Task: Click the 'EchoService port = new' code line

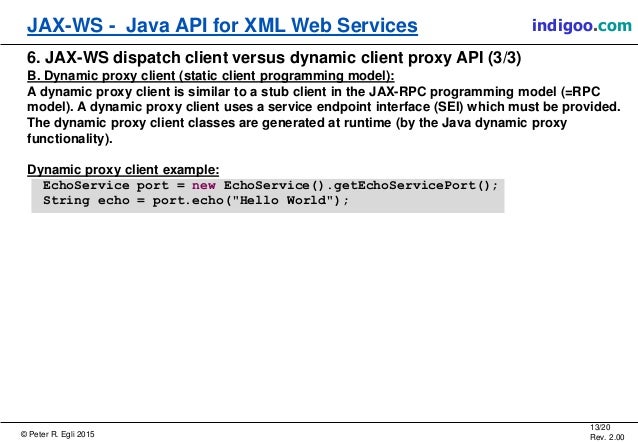Action: pos(271,186)
